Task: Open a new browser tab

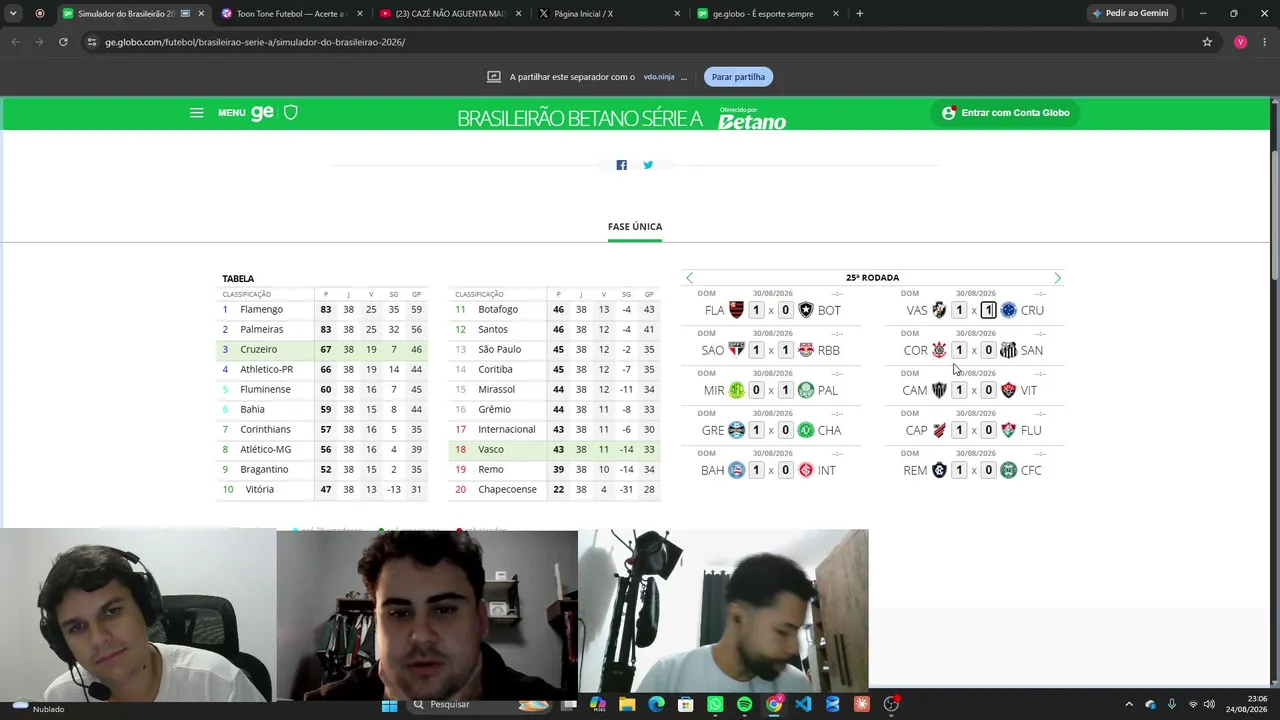Action: pos(859,14)
